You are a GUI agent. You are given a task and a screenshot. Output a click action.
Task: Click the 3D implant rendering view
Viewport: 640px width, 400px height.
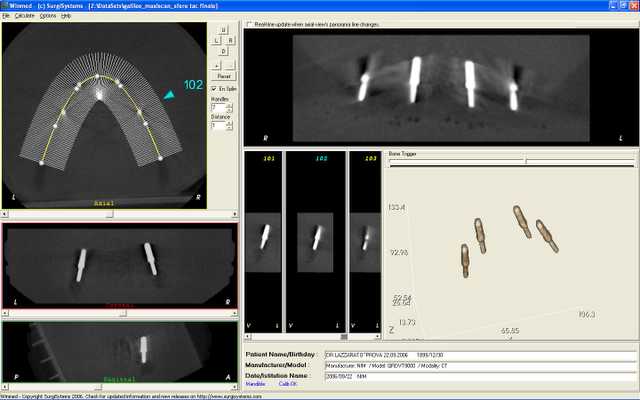coord(510,255)
